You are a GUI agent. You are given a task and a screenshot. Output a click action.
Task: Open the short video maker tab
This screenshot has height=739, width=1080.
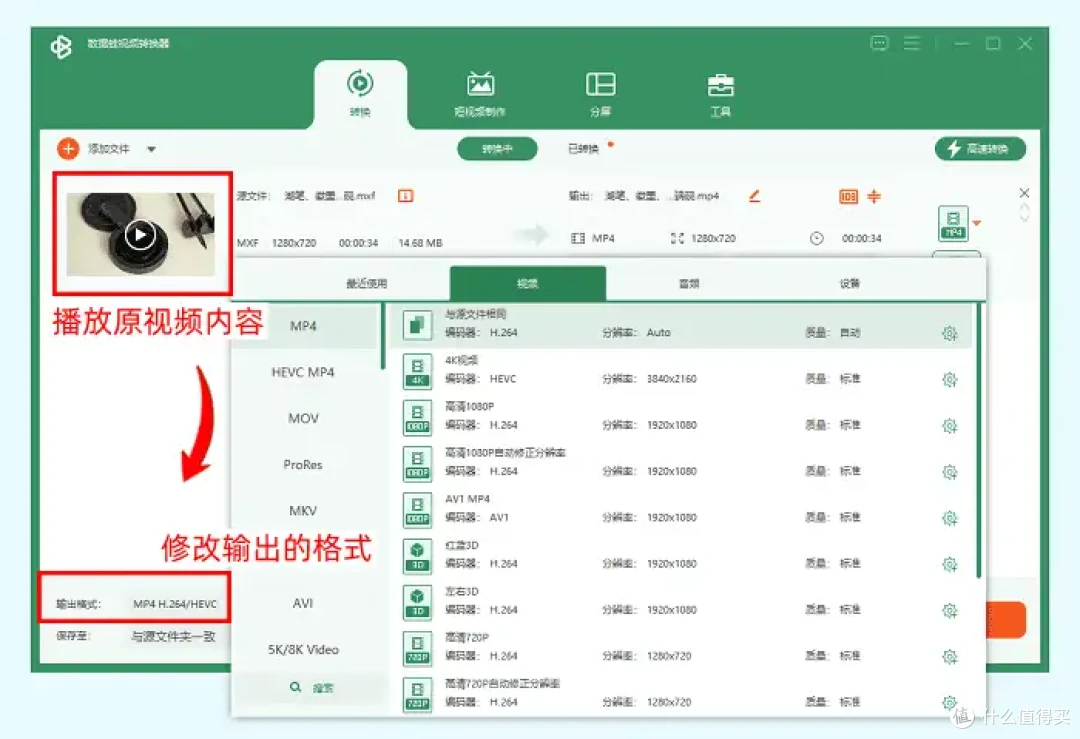click(x=480, y=94)
